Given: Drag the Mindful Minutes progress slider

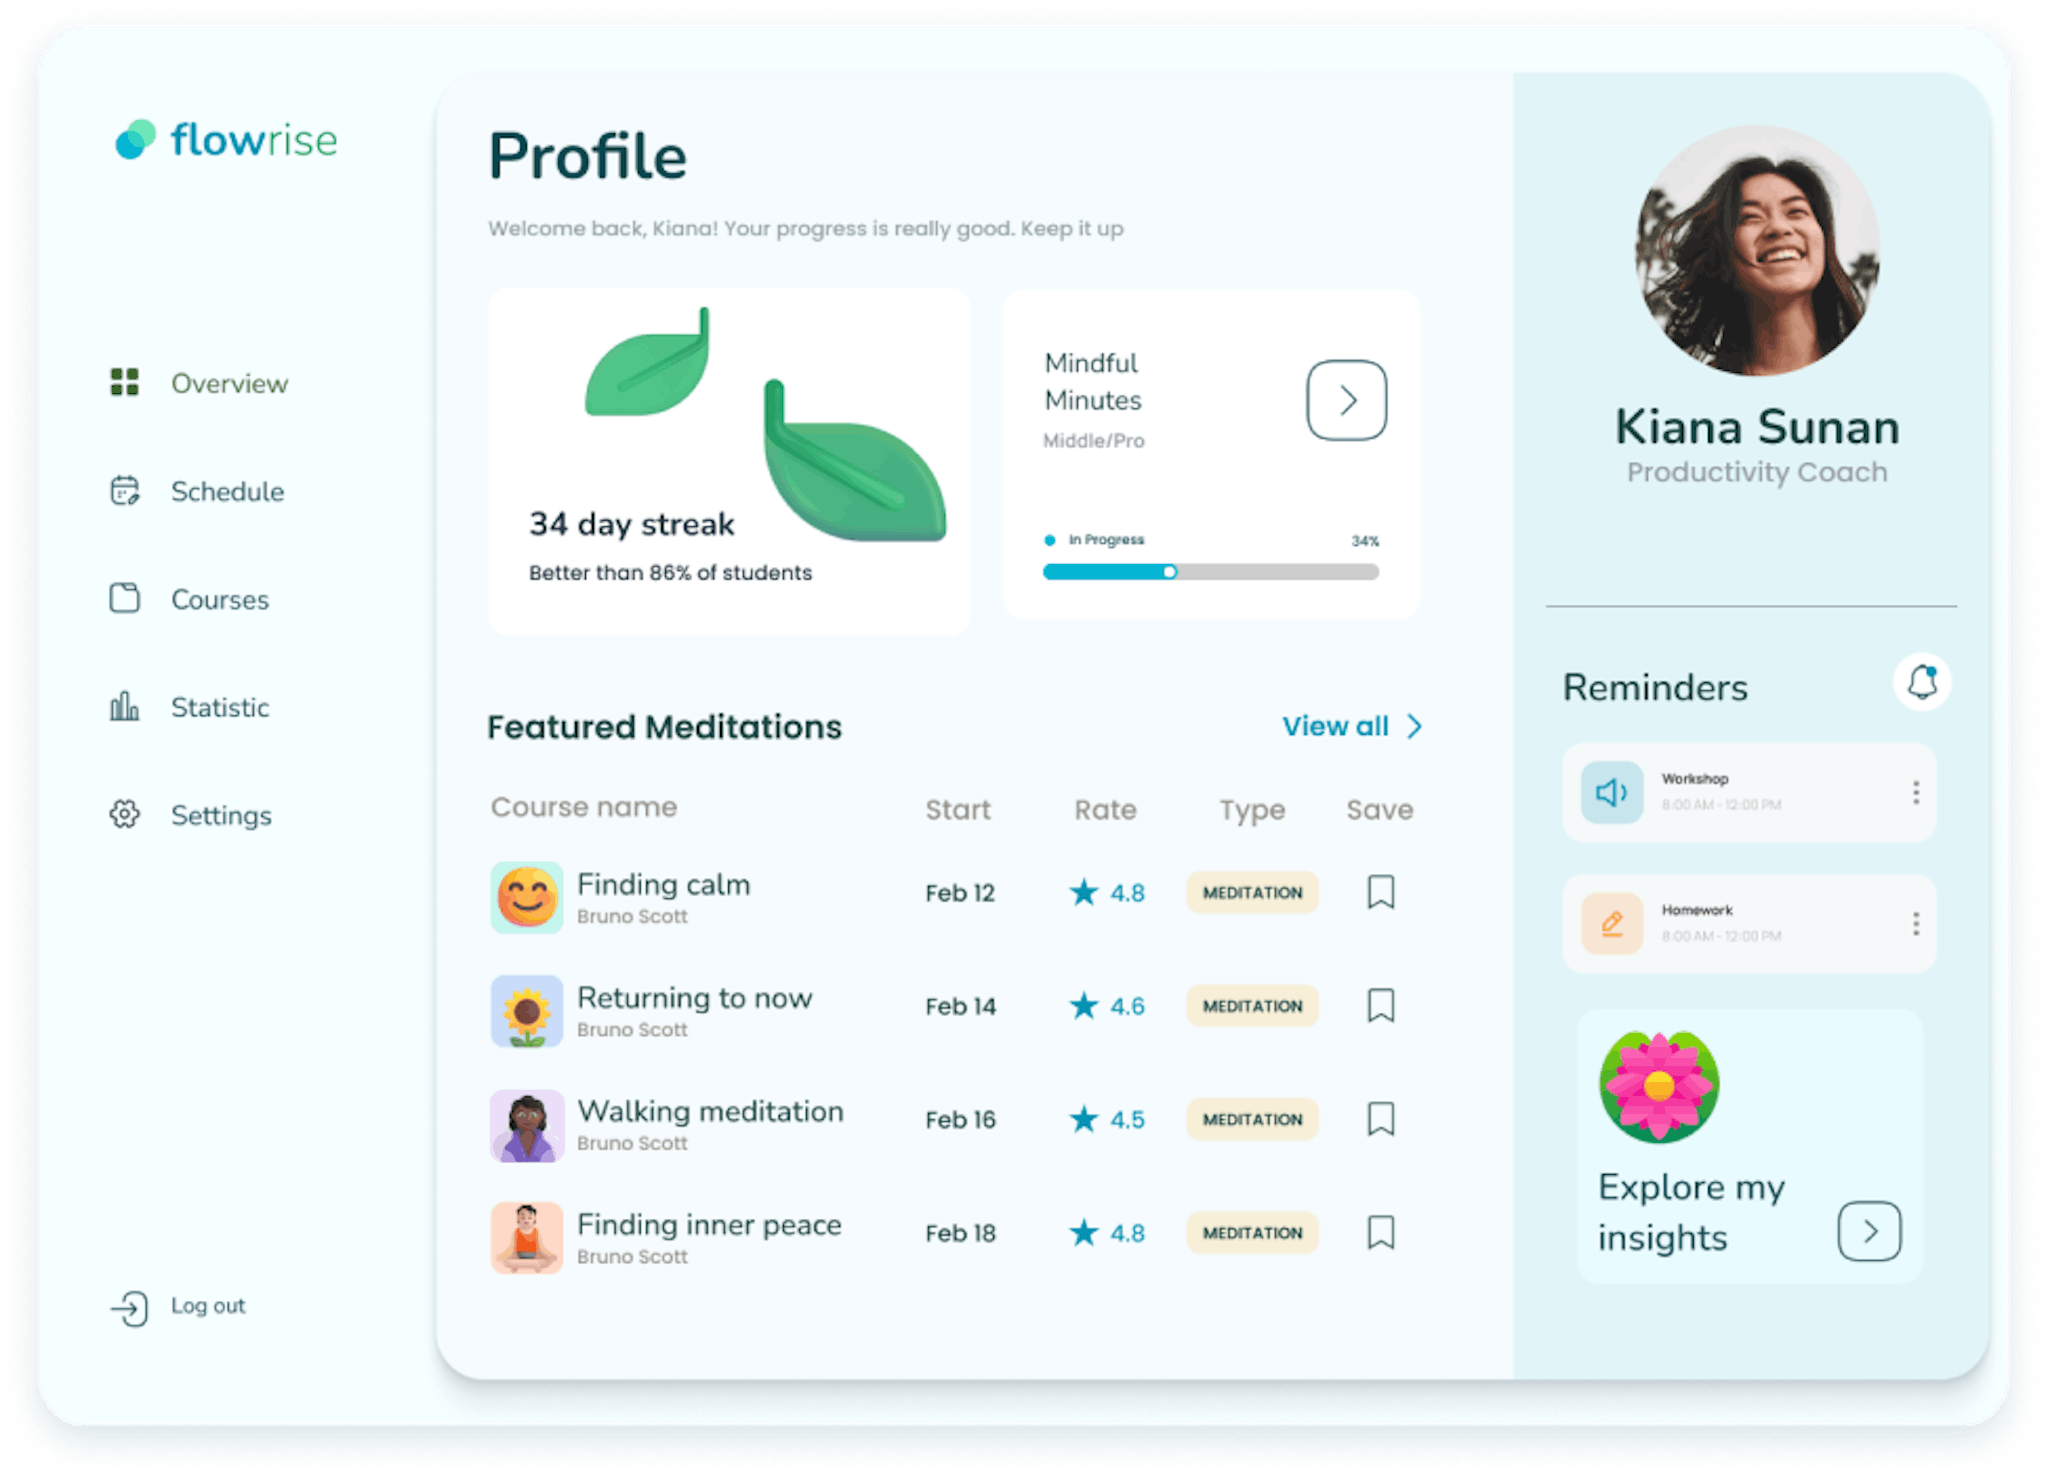Looking at the screenshot, I should tap(1166, 569).
